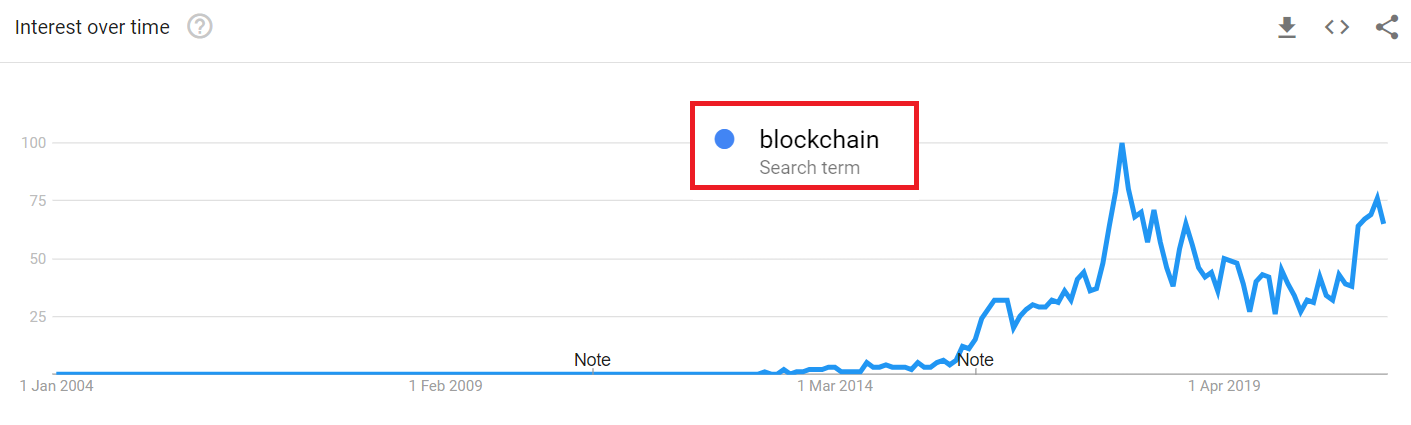Select the 1 Jan 2004 axis label
The image size is (1411, 425).
tap(57, 385)
